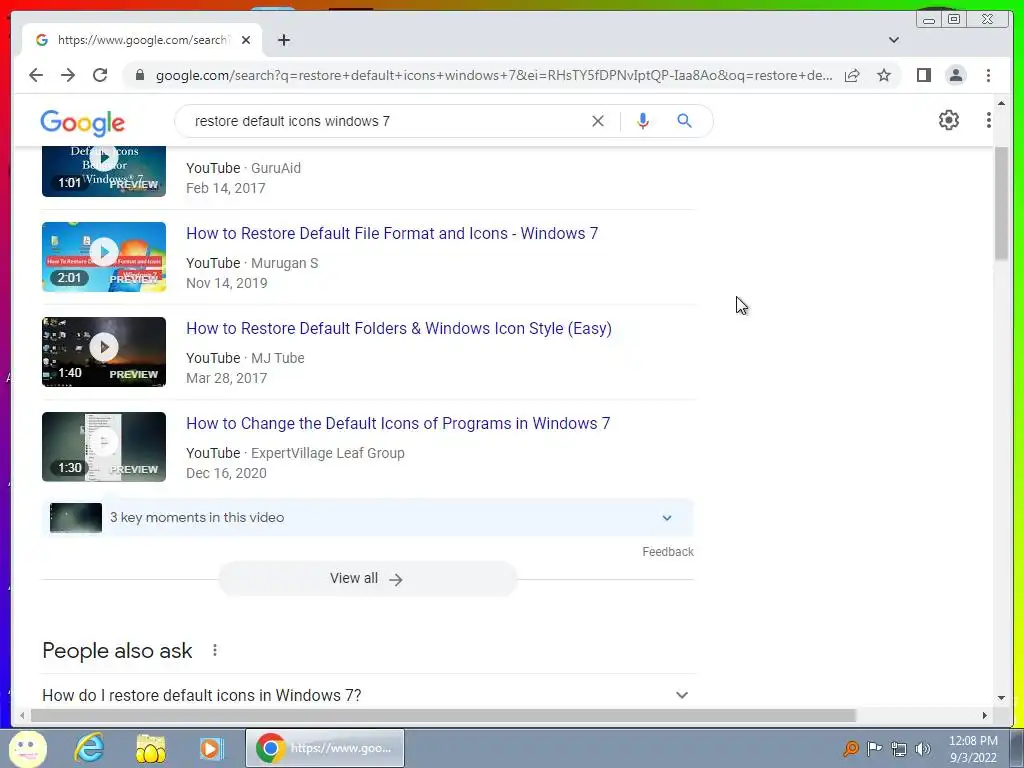
Task: Open volume speaker tray icon
Action: (x=923, y=748)
